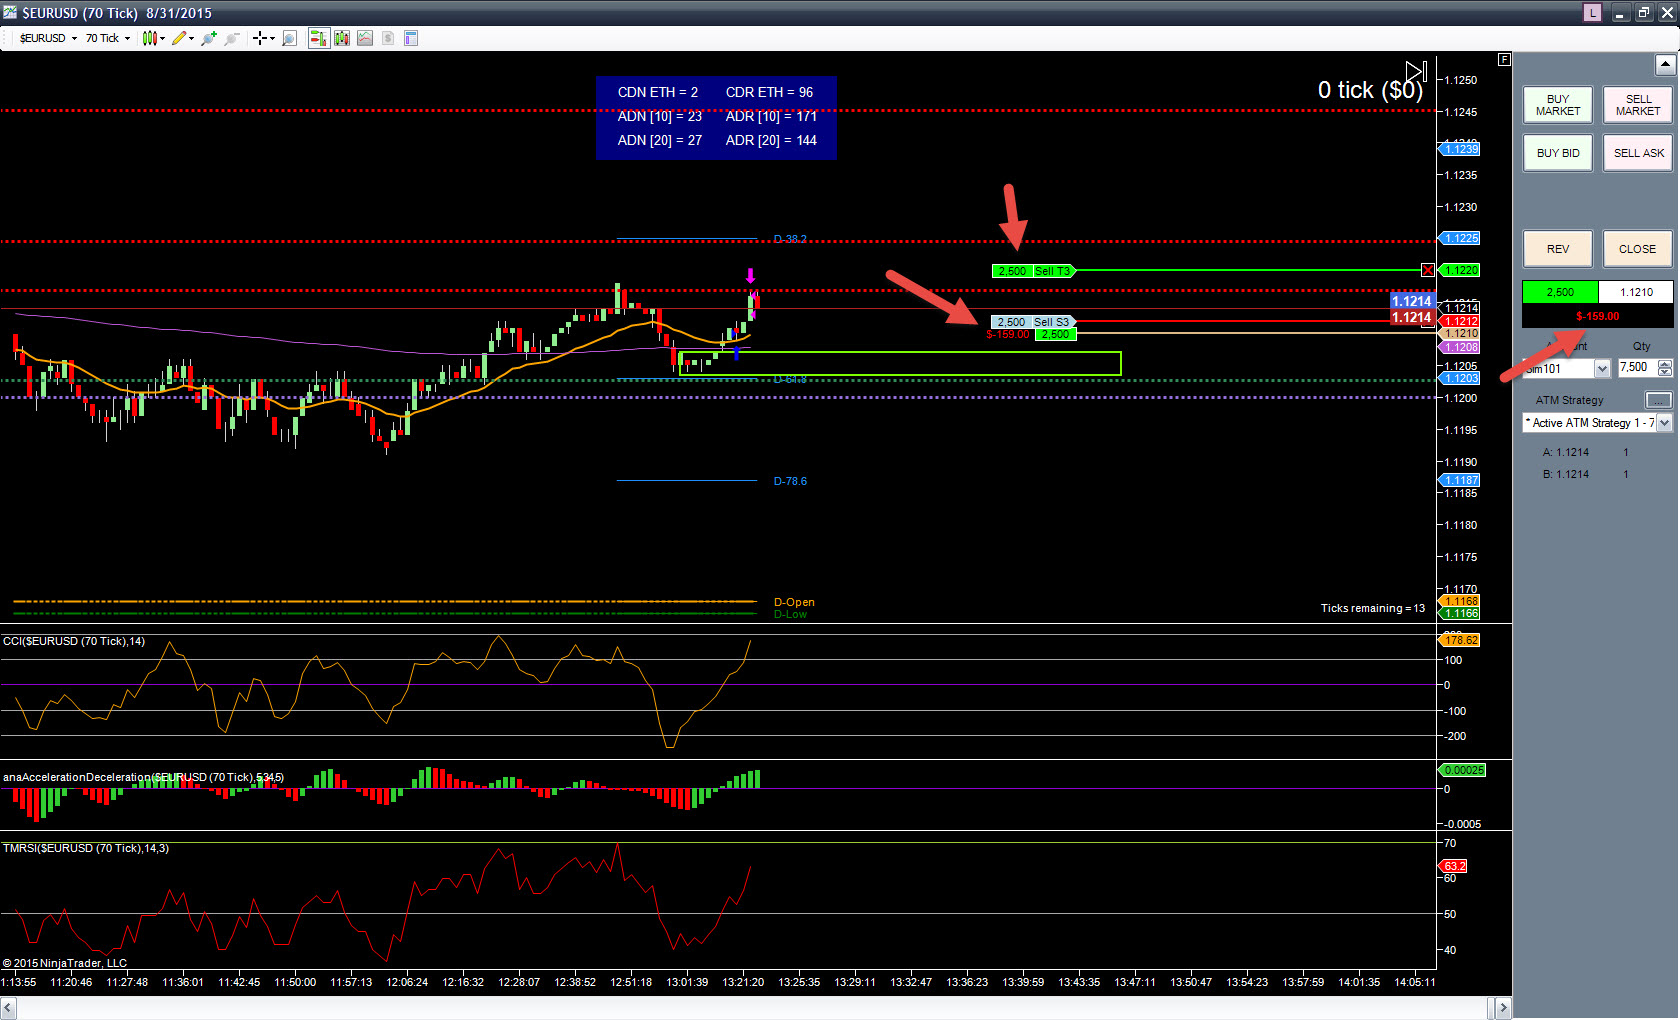Click the scroll-to-last-bar arrow icon
1680x1020 pixels.
point(1415,71)
